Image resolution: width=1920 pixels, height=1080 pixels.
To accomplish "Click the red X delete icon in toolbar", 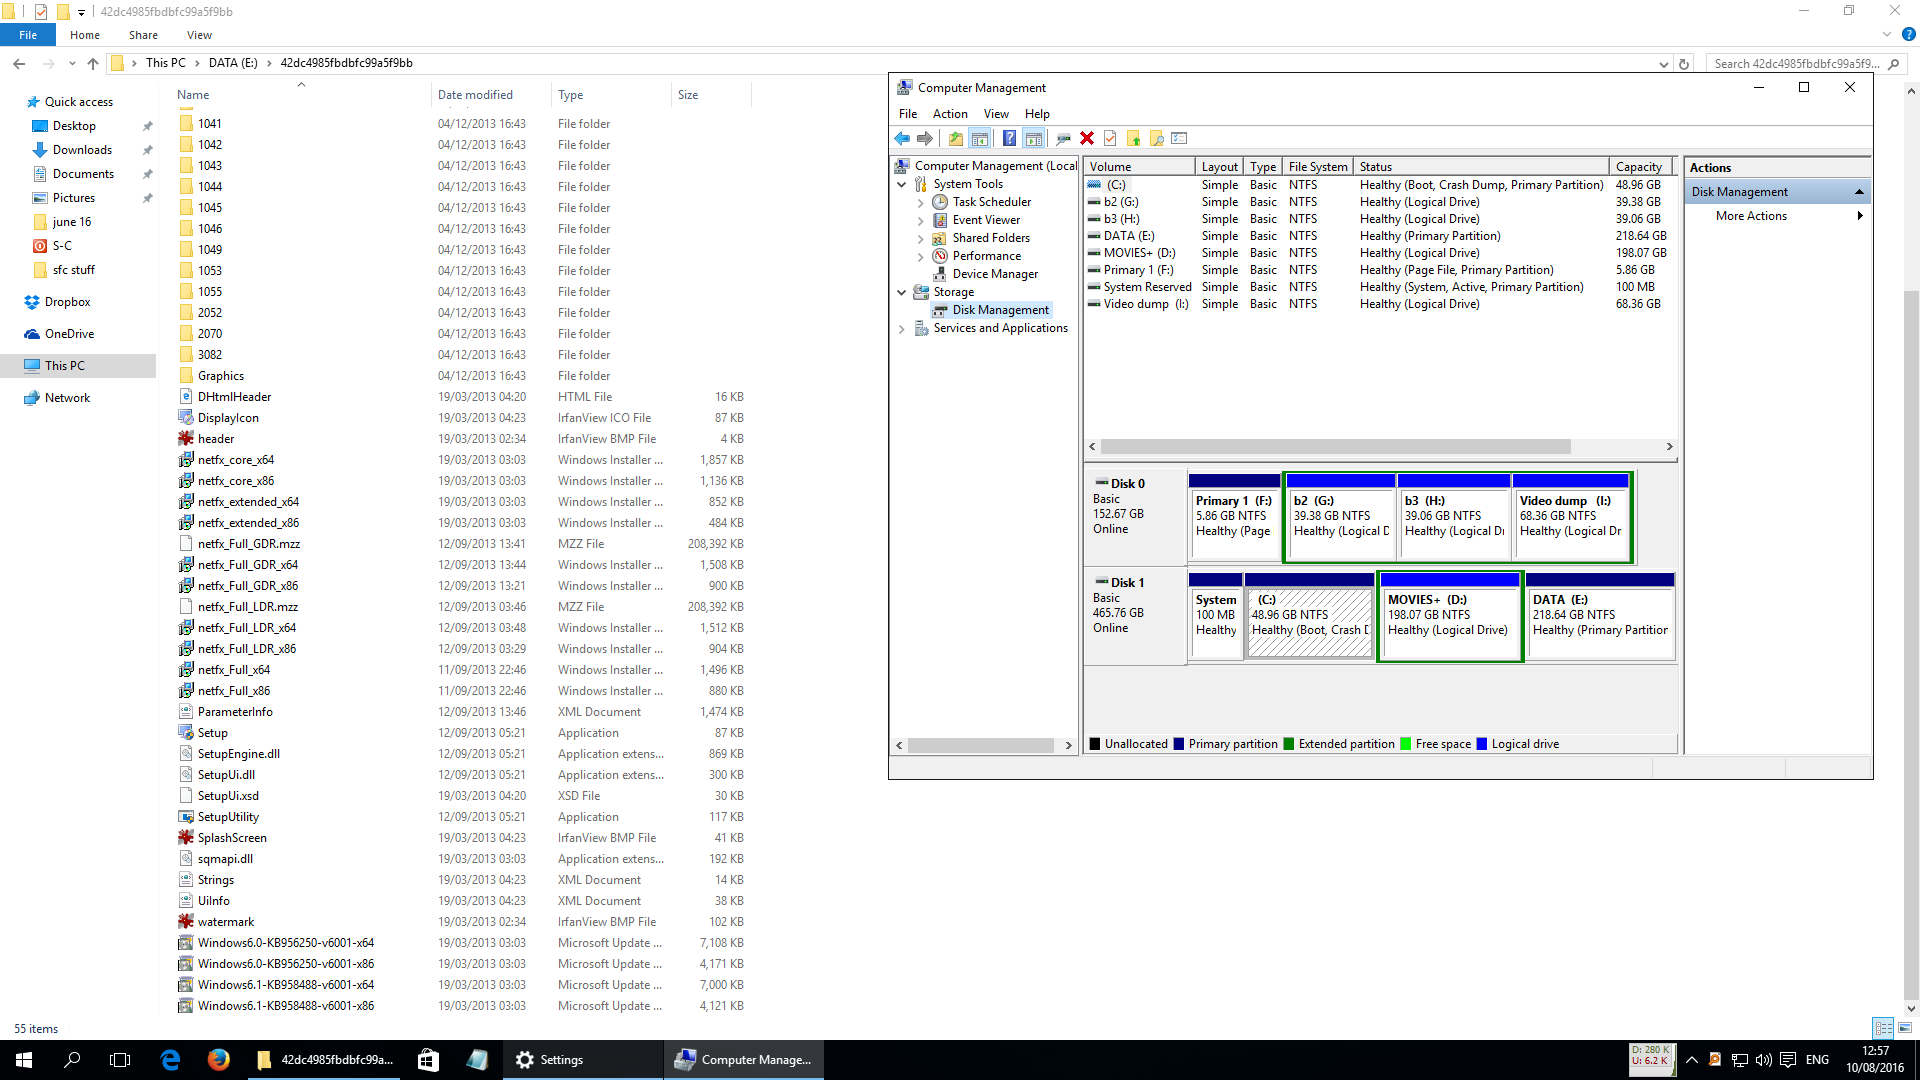I will [1087, 138].
